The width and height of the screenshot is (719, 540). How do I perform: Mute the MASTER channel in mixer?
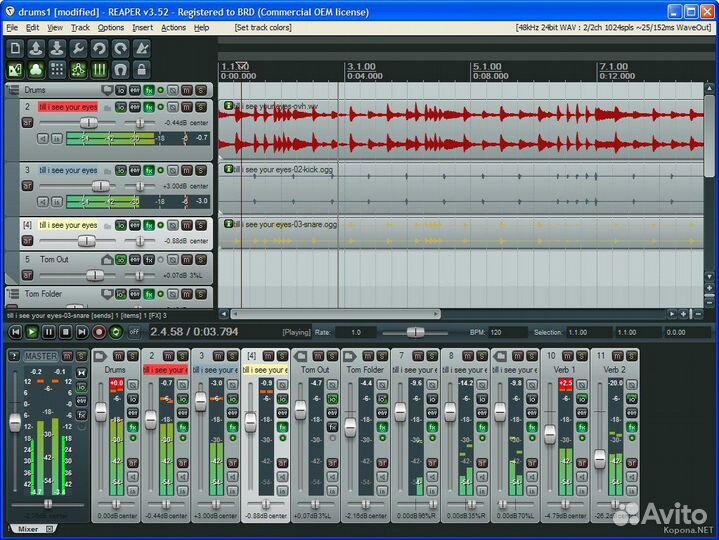point(67,356)
